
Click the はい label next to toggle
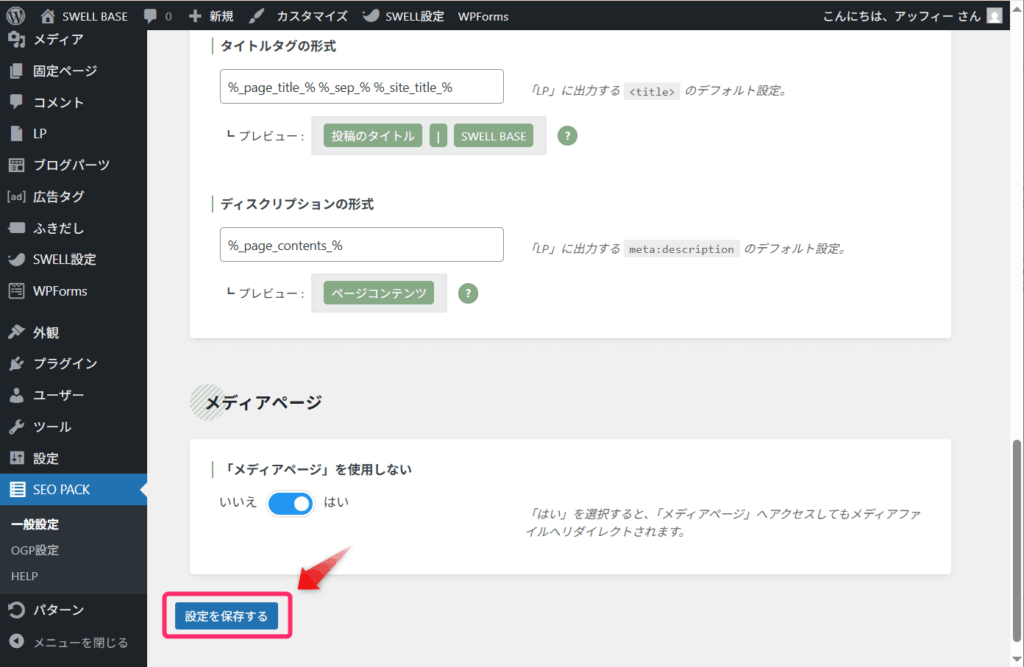pyautogui.click(x=336, y=502)
